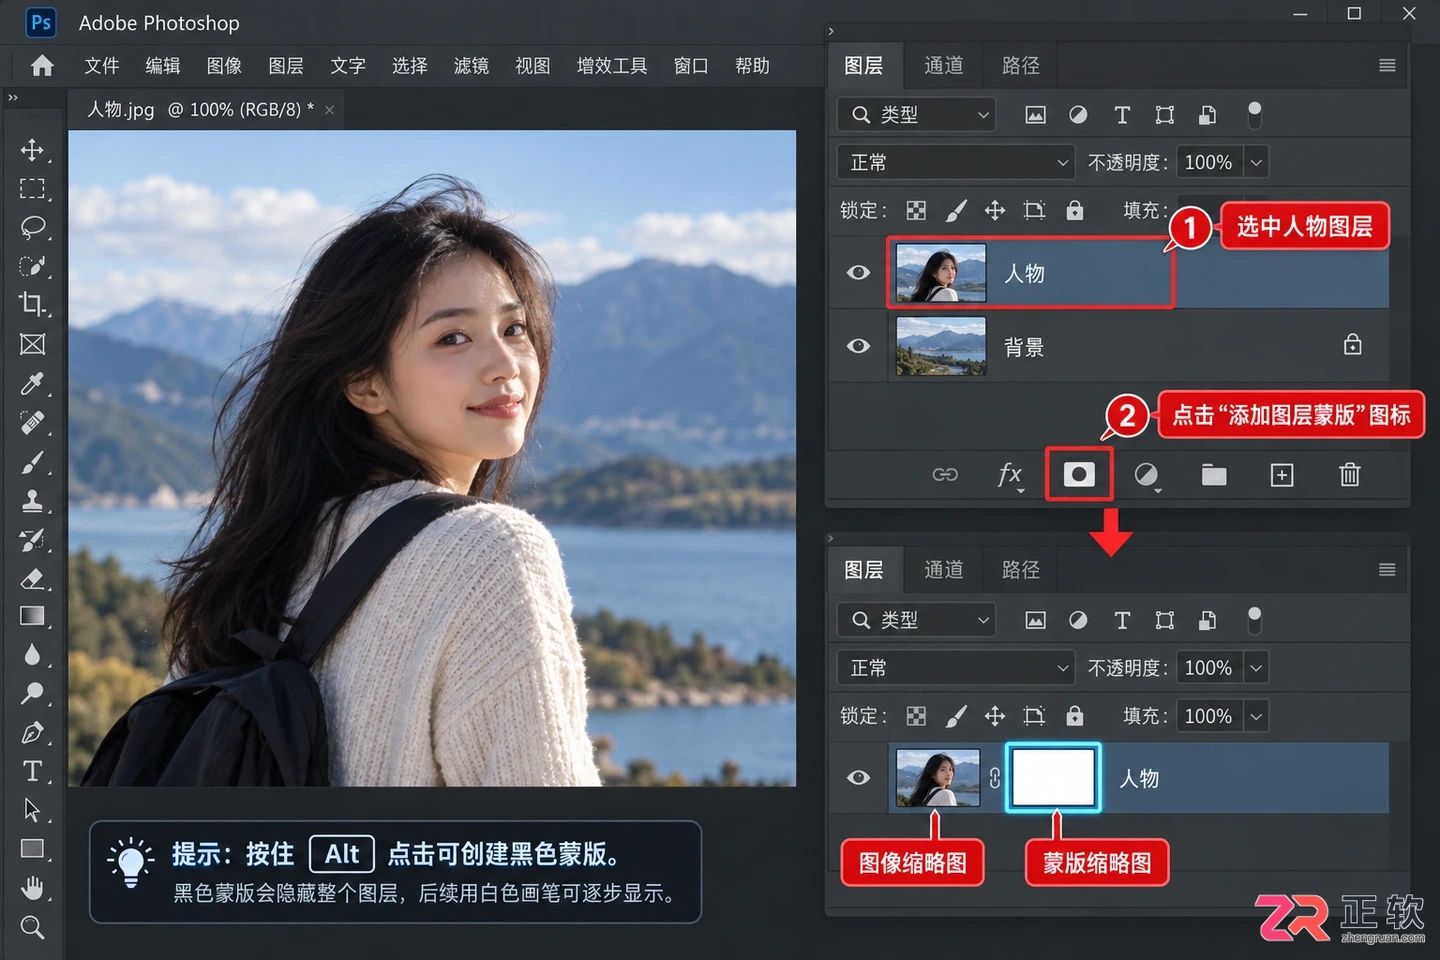Click opacity 100% field in upper panel

tap(1210, 162)
